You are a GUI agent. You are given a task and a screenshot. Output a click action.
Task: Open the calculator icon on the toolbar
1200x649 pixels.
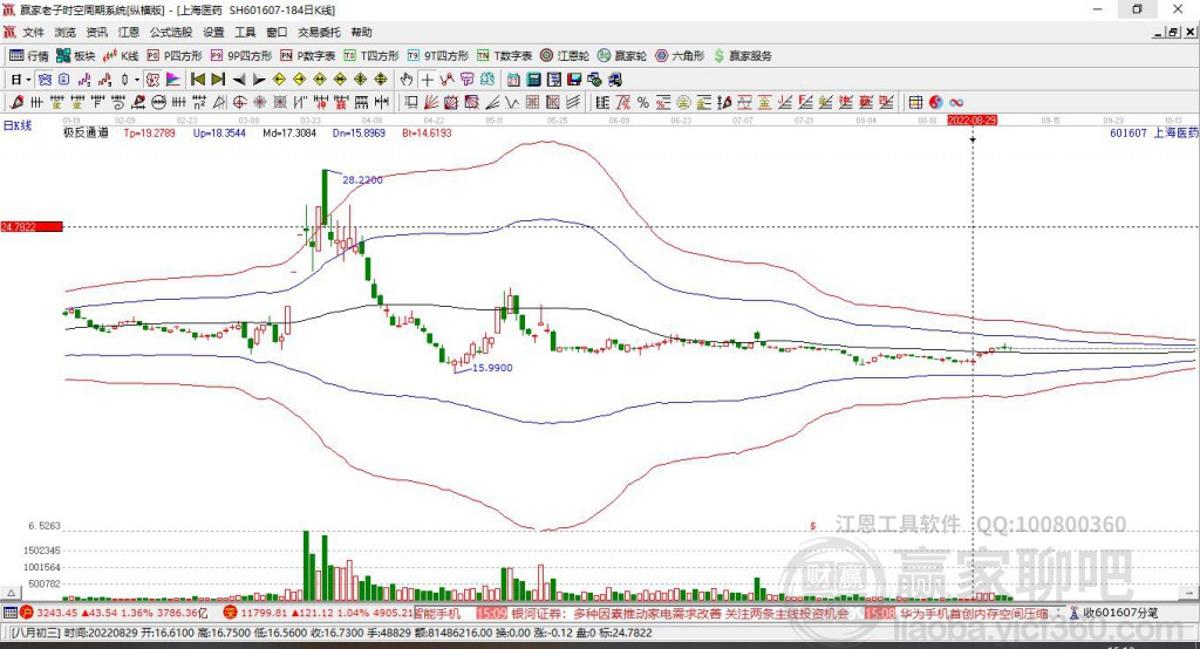click(x=532, y=78)
